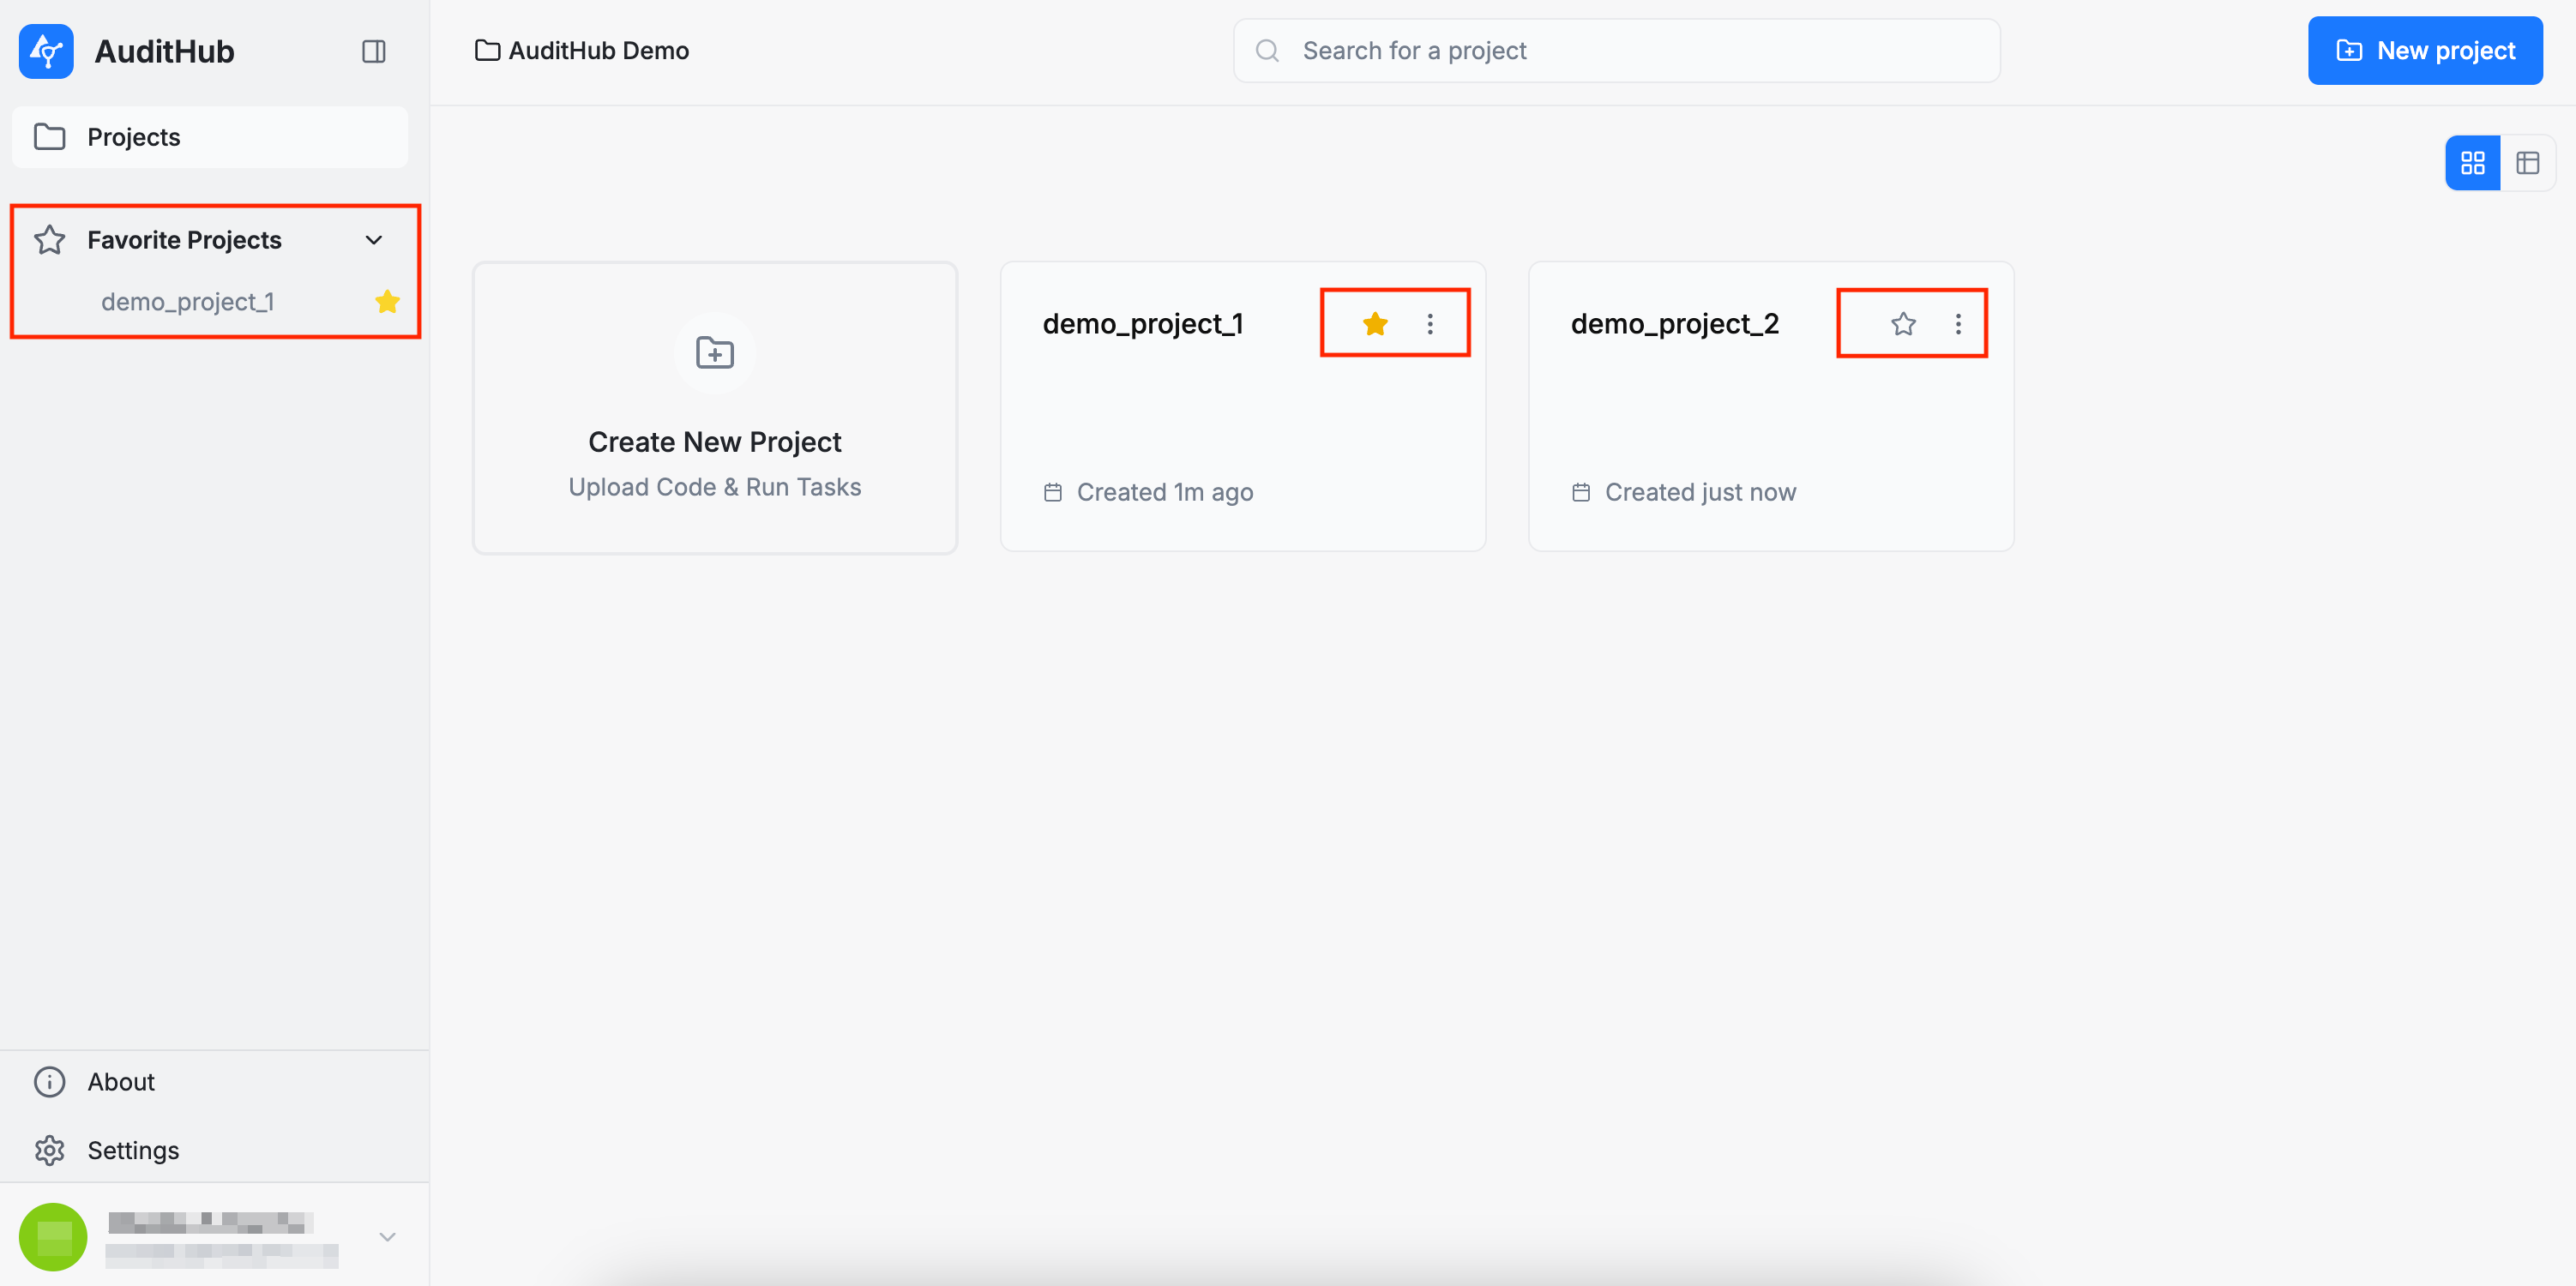Viewport: 2576px width, 1286px height.
Task: Remove demo_project_1 star in sidebar favorites
Action: point(387,302)
